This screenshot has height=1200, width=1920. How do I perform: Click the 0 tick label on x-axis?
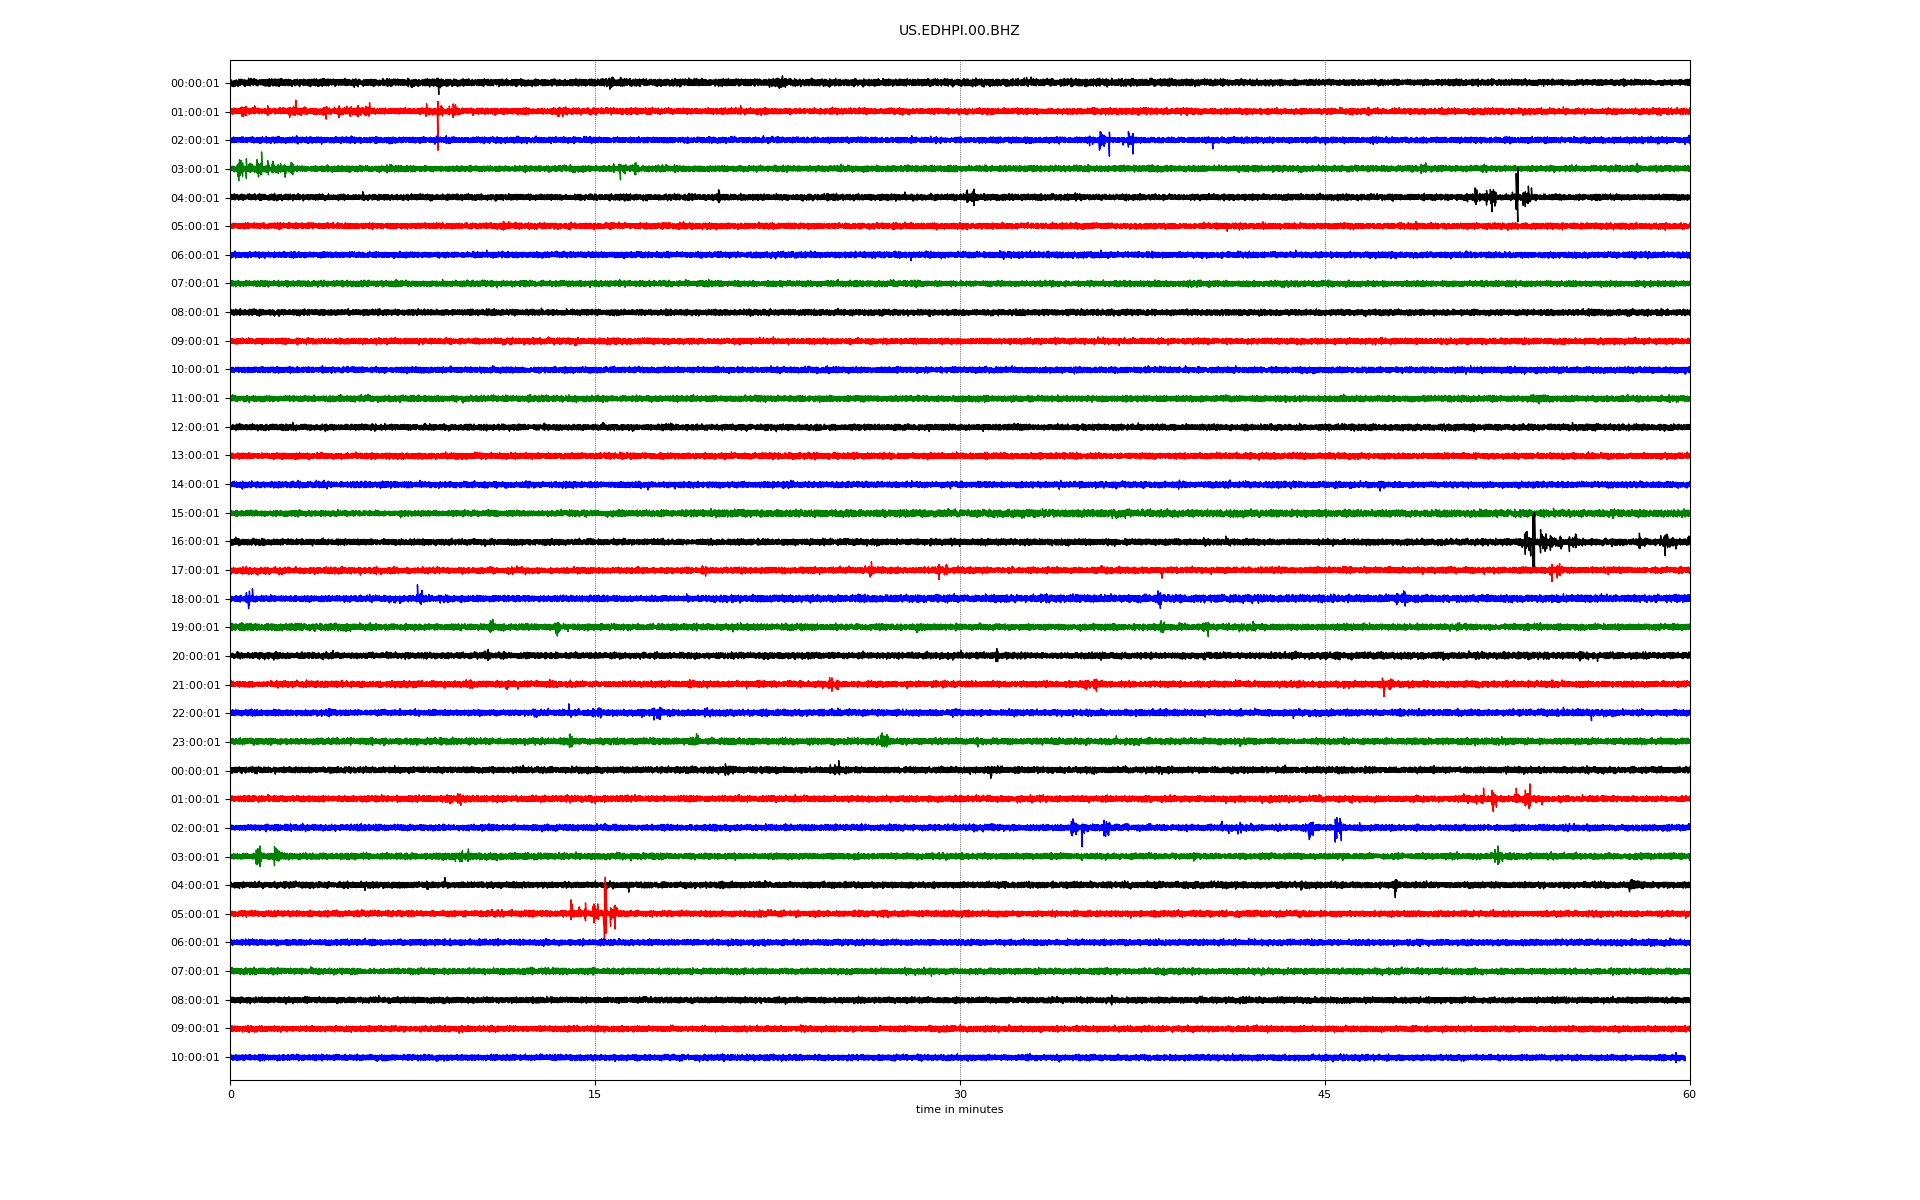click(x=231, y=1094)
